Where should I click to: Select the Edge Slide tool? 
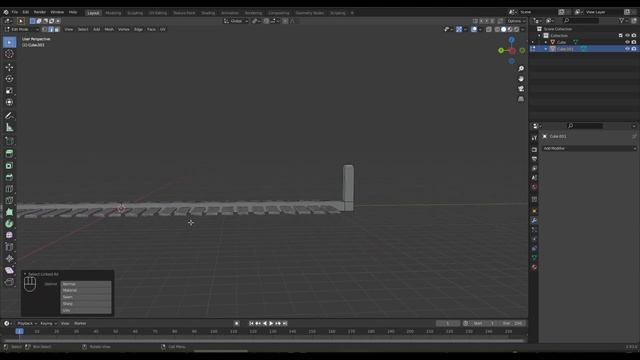click(9, 247)
